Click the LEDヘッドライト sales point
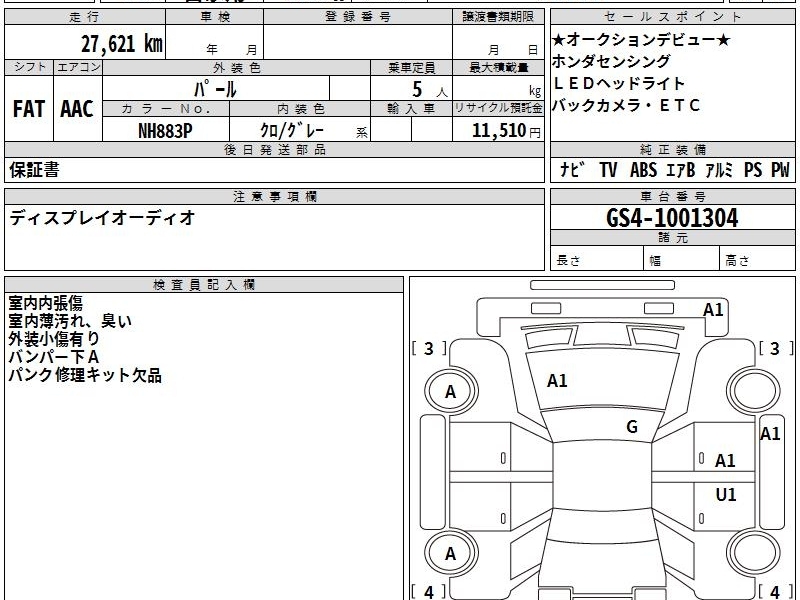This screenshot has width=800, height=600. point(618,83)
